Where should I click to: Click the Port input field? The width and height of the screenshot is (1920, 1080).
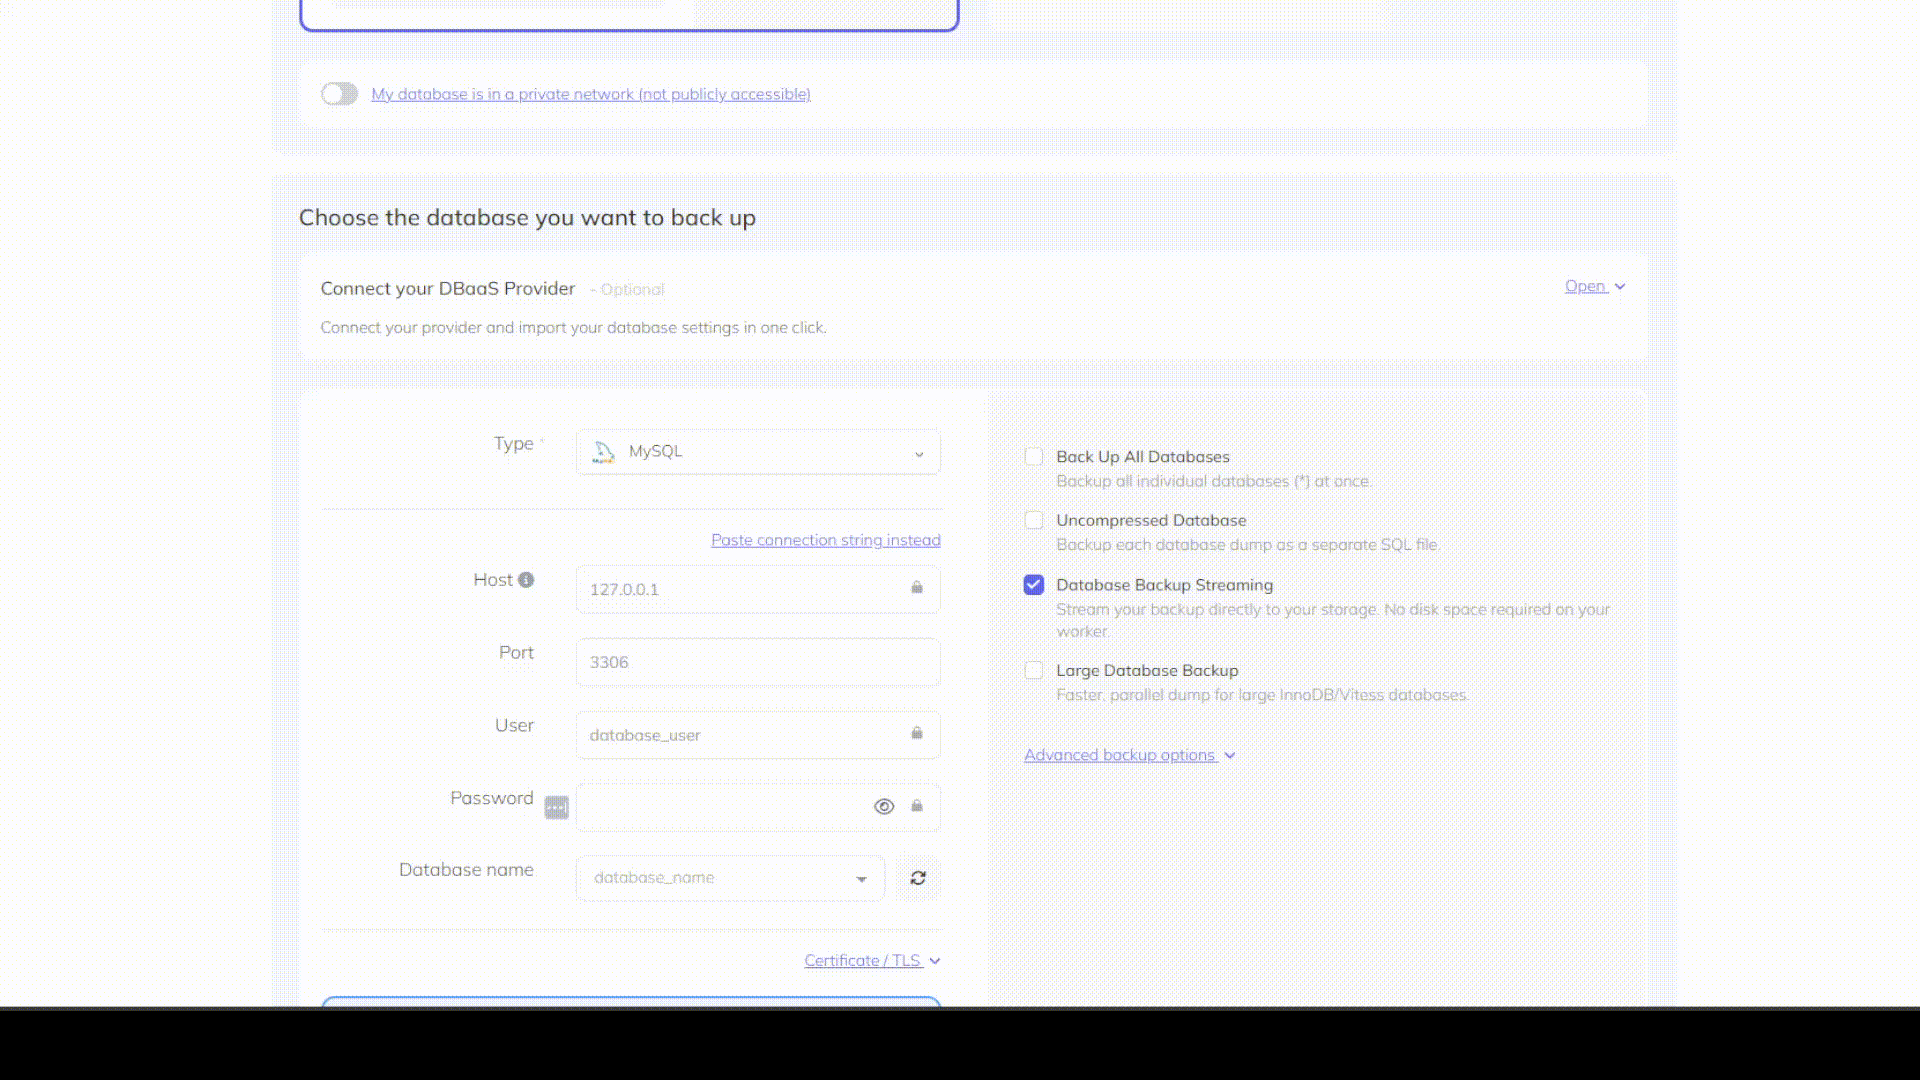pyautogui.click(x=758, y=662)
